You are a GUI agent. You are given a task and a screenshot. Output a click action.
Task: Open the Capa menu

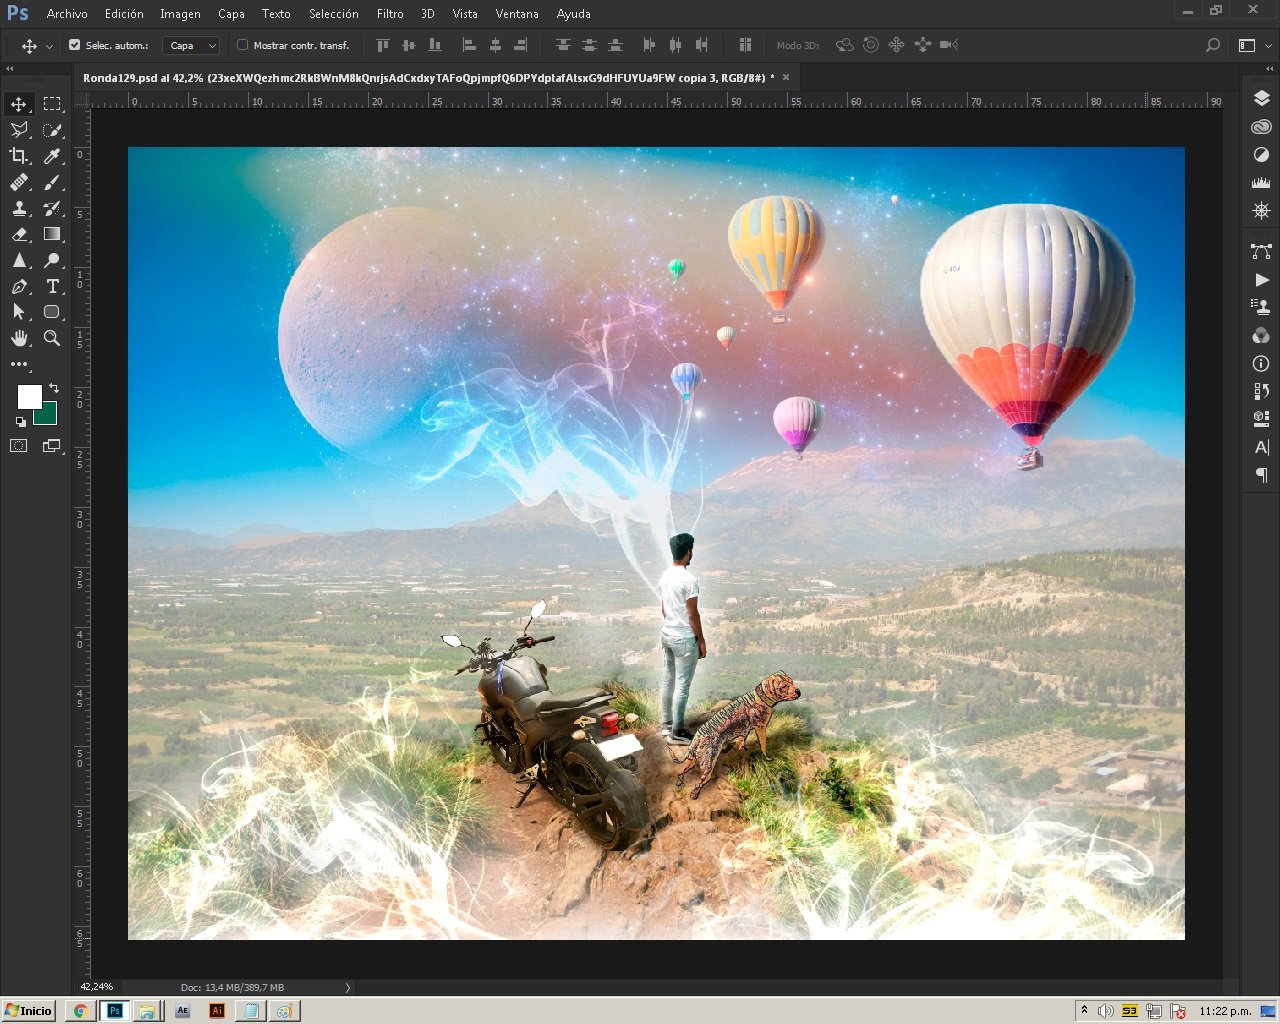pos(231,14)
